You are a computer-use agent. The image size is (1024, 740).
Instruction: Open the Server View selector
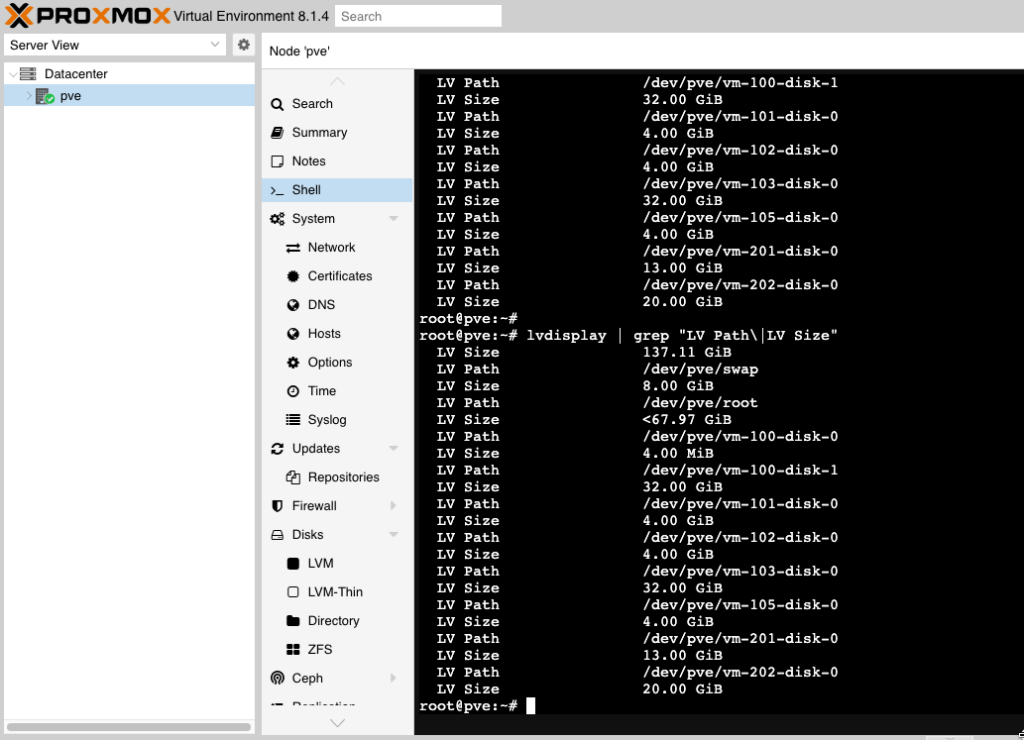coord(115,45)
